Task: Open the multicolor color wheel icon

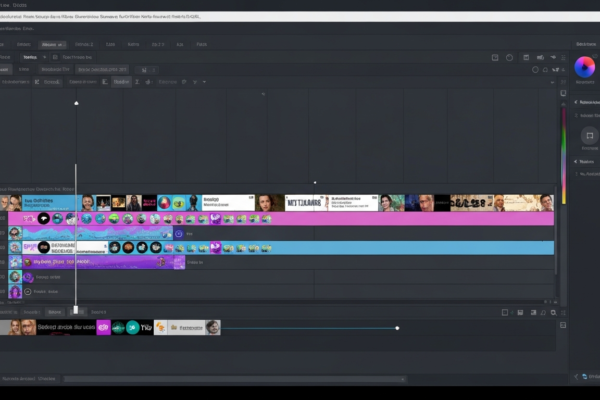Action: pyautogui.click(x=584, y=67)
